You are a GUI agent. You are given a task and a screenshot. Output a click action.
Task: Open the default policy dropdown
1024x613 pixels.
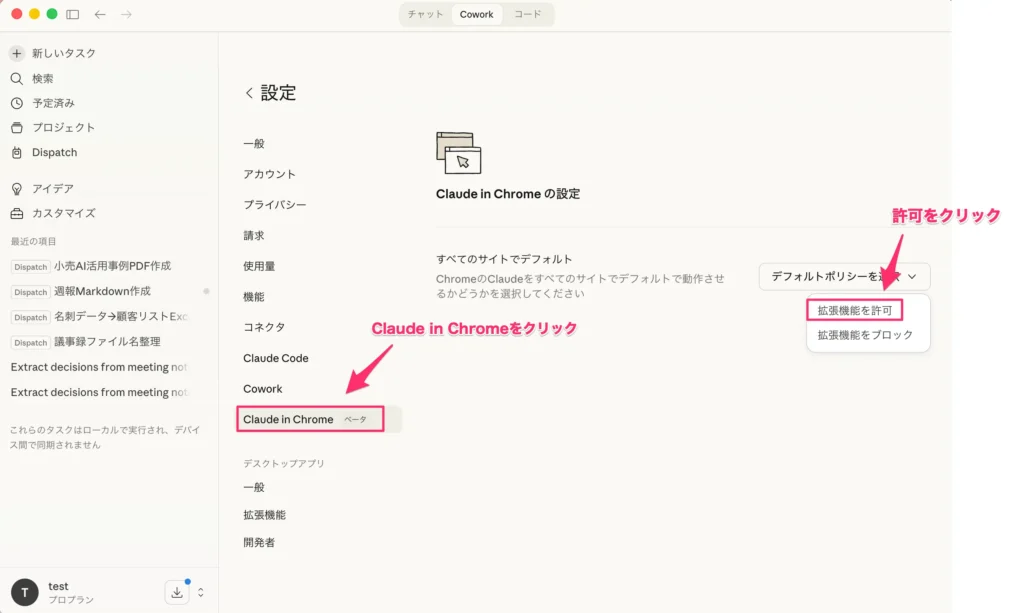[844, 276]
